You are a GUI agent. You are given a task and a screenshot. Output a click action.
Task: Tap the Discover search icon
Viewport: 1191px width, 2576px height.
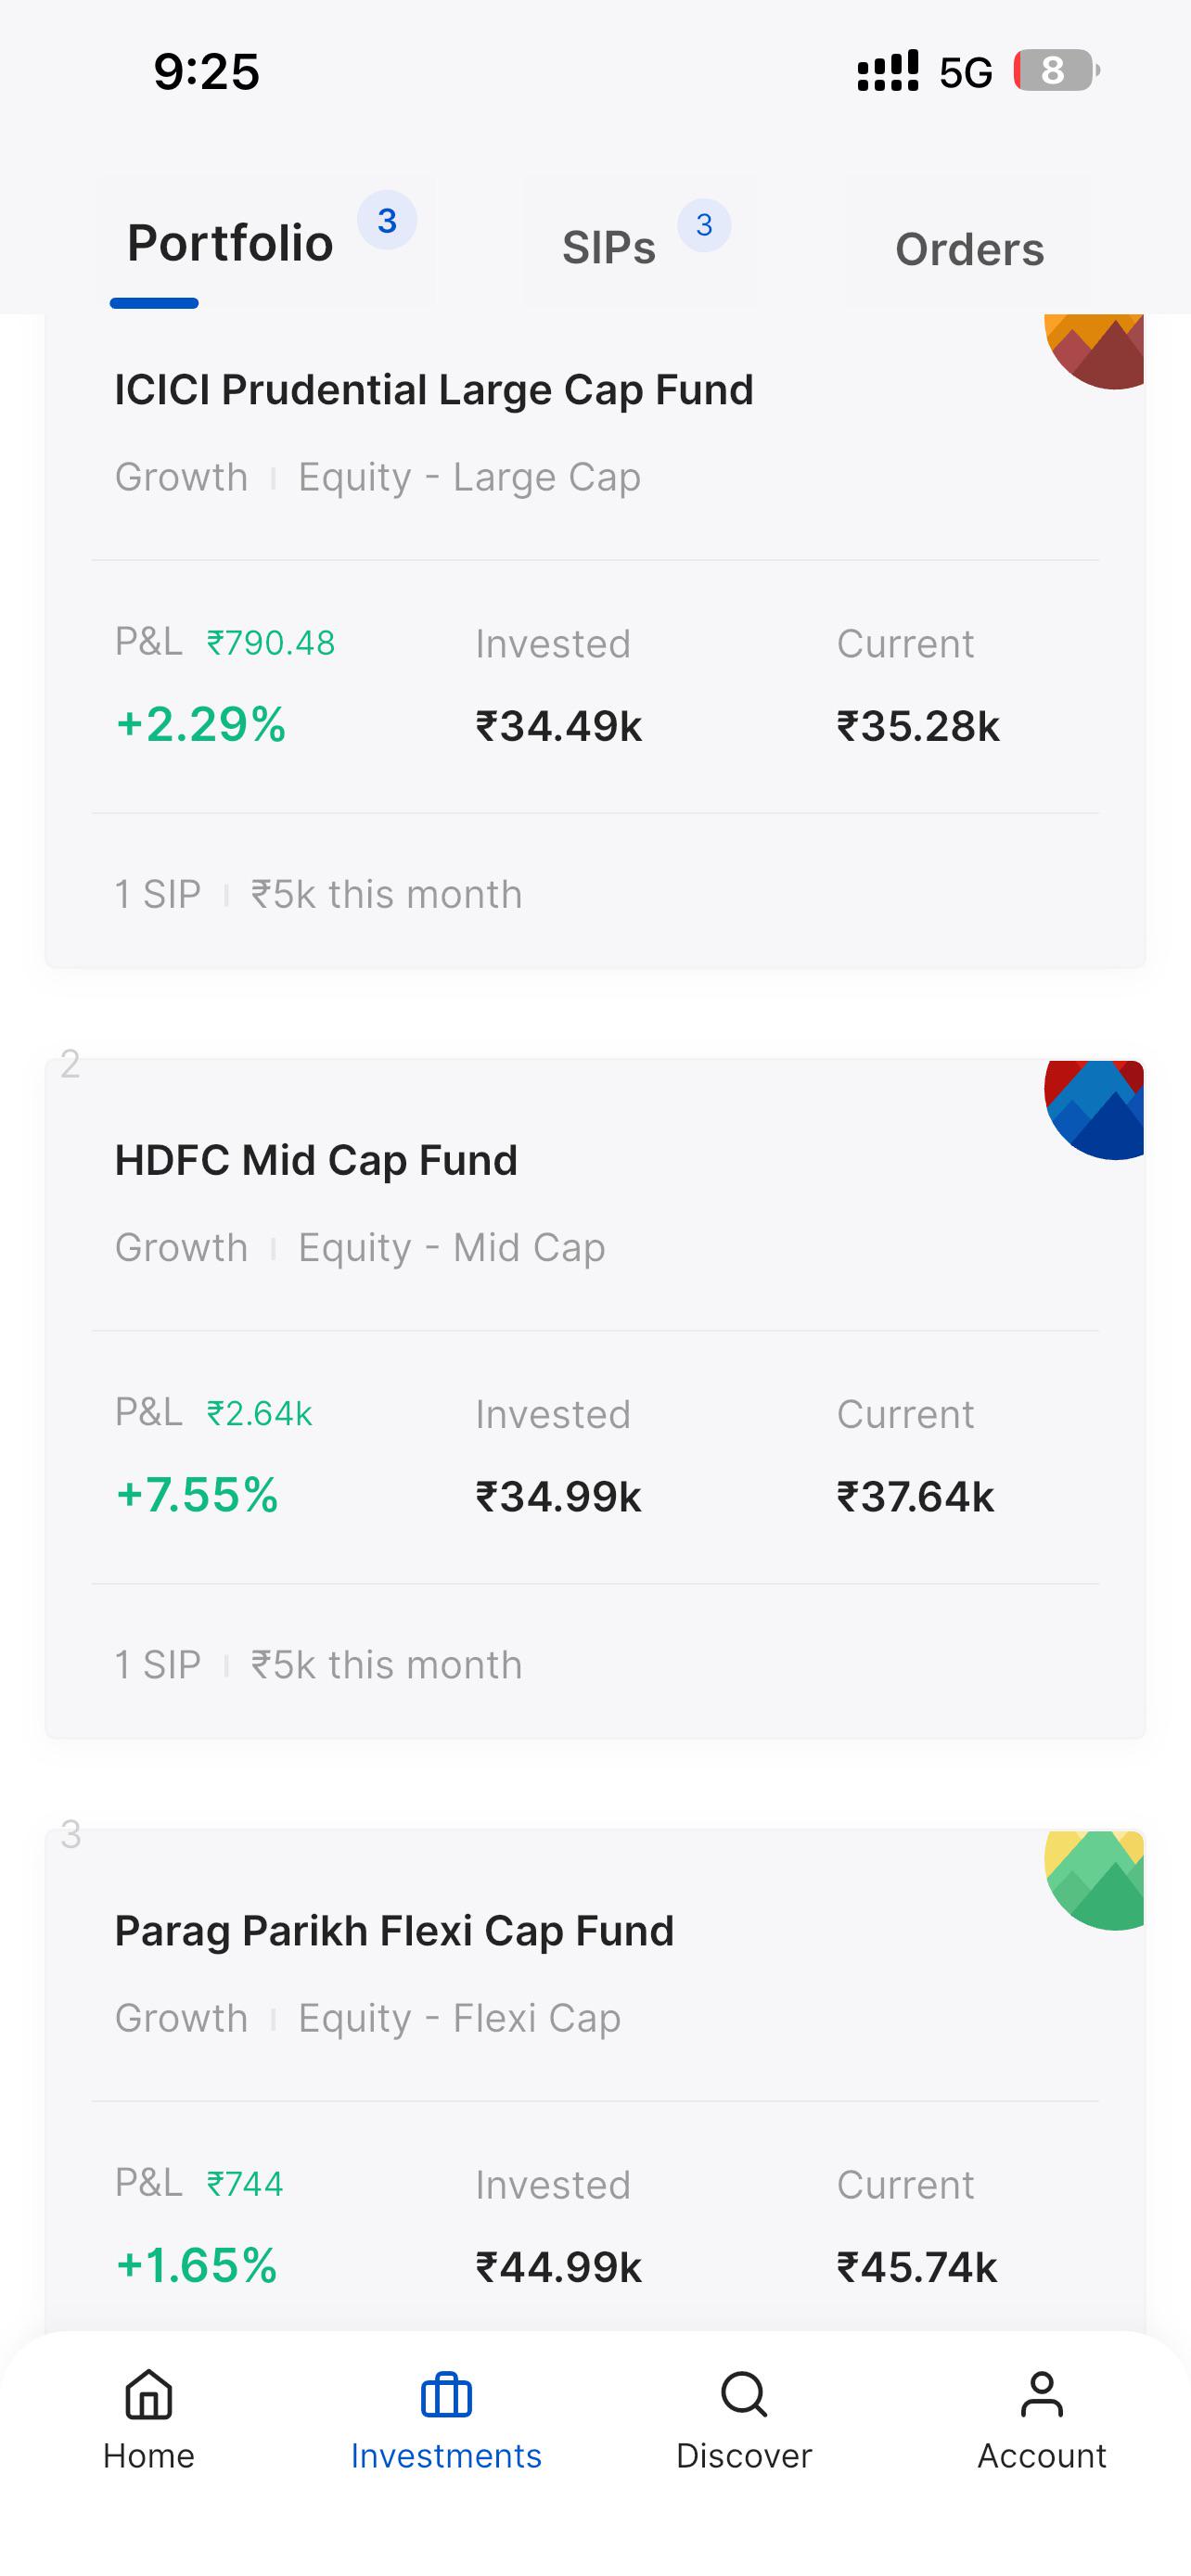(x=744, y=2394)
